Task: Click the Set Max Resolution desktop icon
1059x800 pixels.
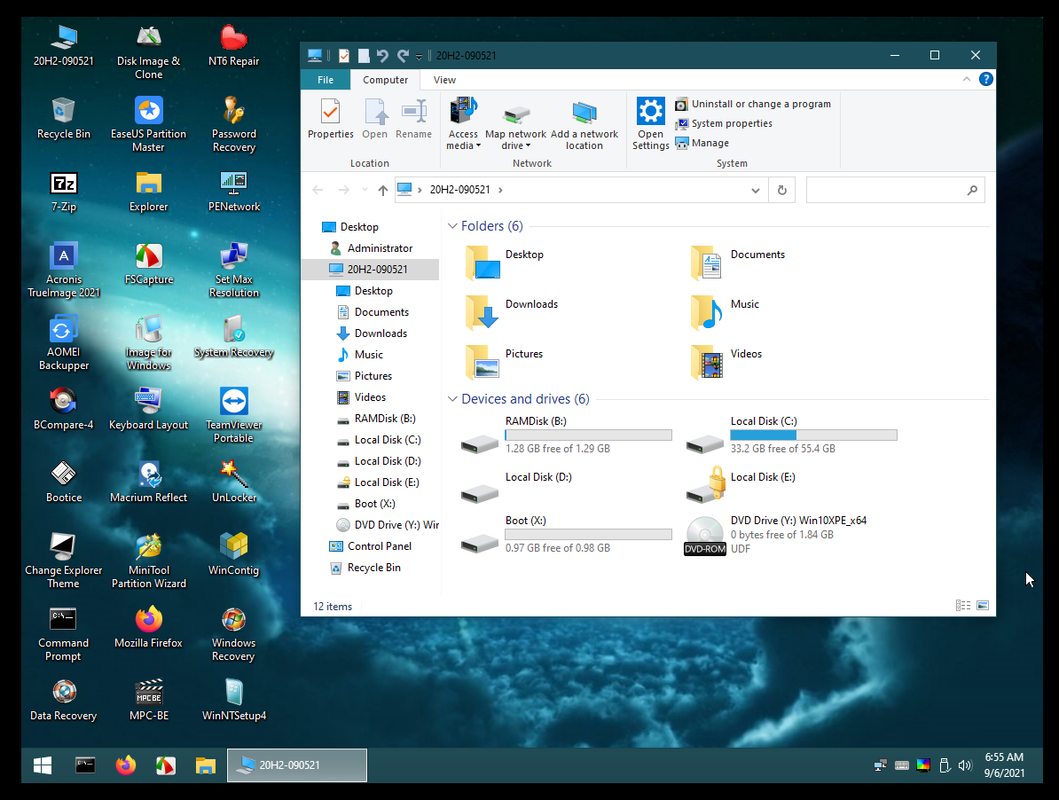Action: click(234, 270)
